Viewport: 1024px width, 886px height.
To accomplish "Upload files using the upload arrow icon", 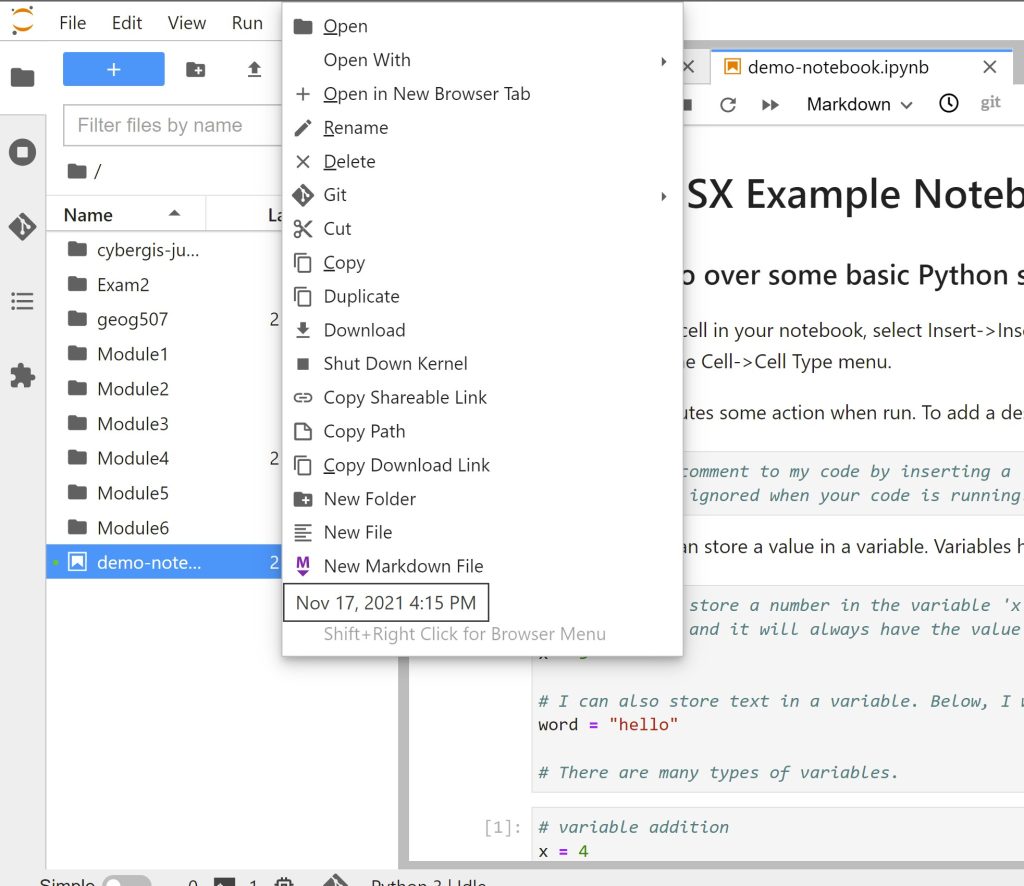I will 253,69.
